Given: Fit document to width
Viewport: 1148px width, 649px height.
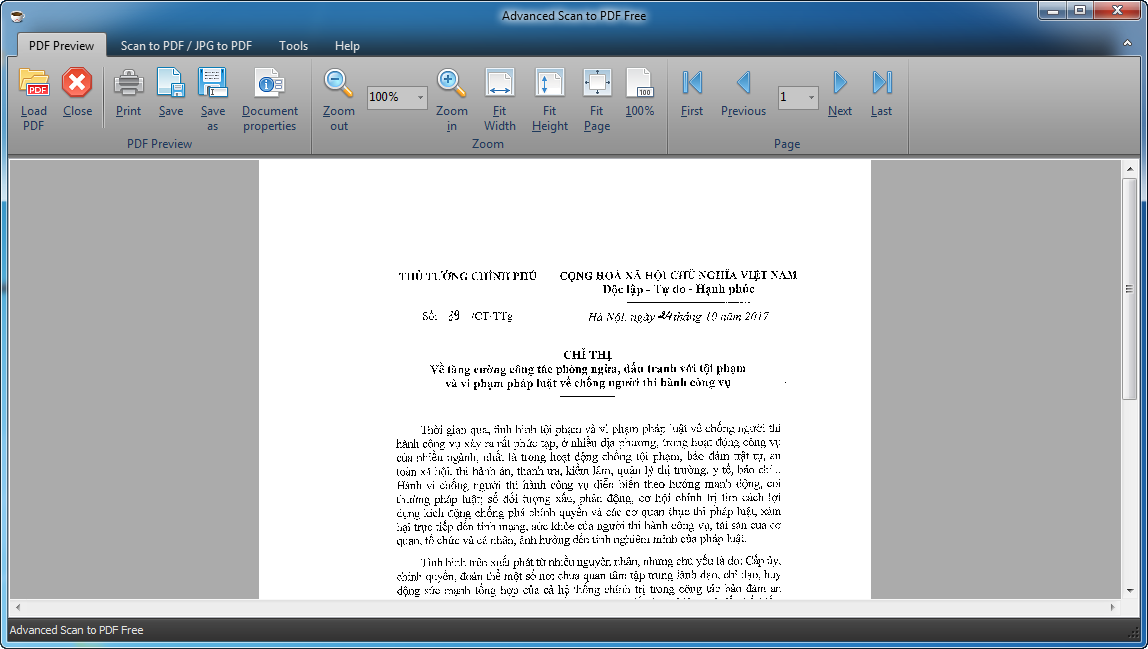Looking at the screenshot, I should (499, 84).
